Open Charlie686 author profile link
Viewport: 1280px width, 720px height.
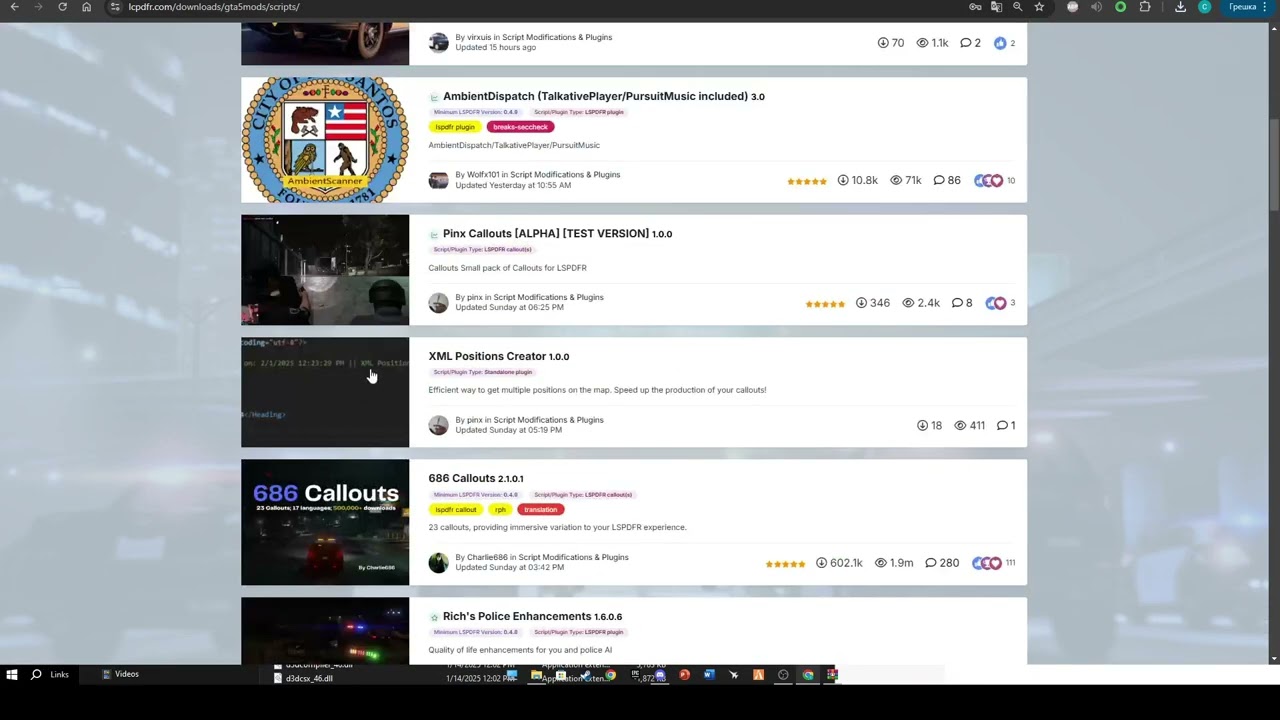pos(487,557)
